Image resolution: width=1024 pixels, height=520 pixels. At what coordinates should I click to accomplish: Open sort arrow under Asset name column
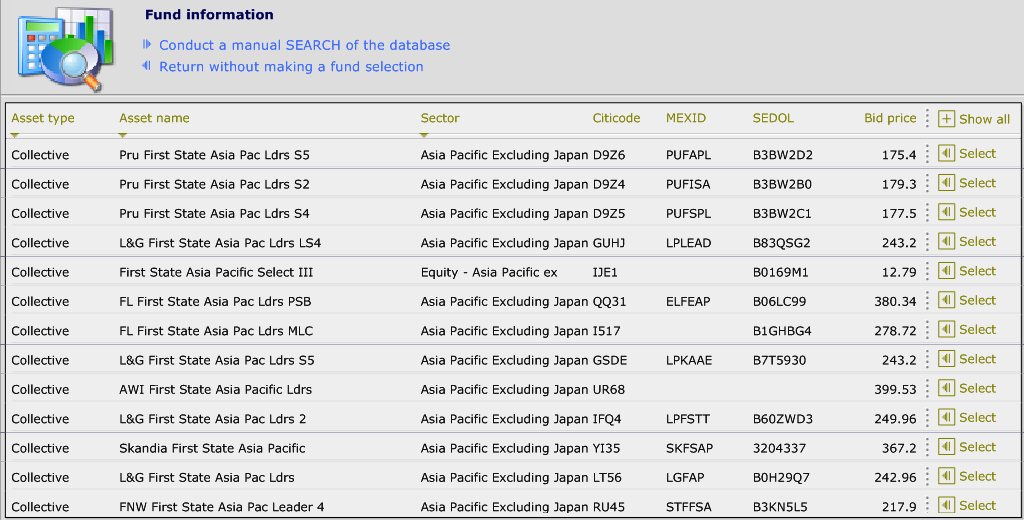[123, 135]
